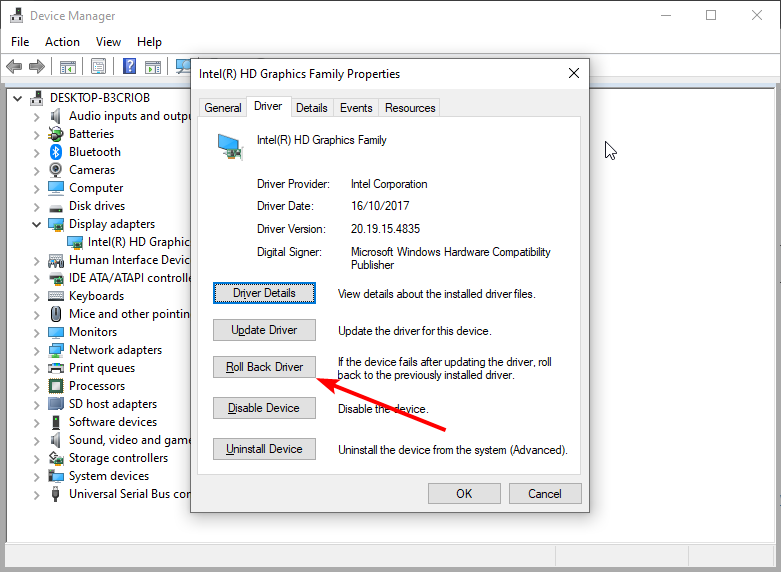Toggle the Show/Hide Console Tree toolbar icon

tap(68, 66)
